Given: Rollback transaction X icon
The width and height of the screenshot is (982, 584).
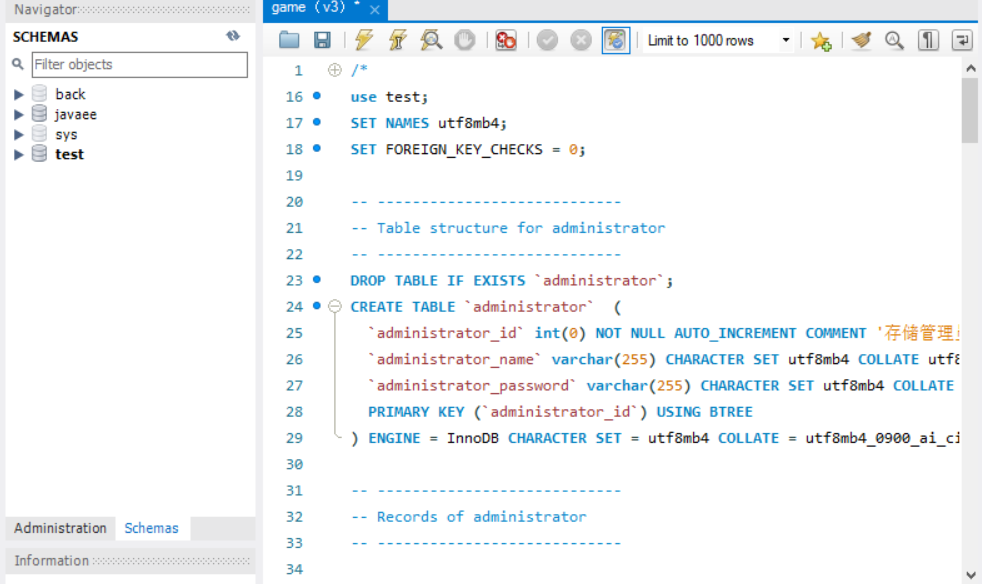Looking at the screenshot, I should click(x=581, y=40).
